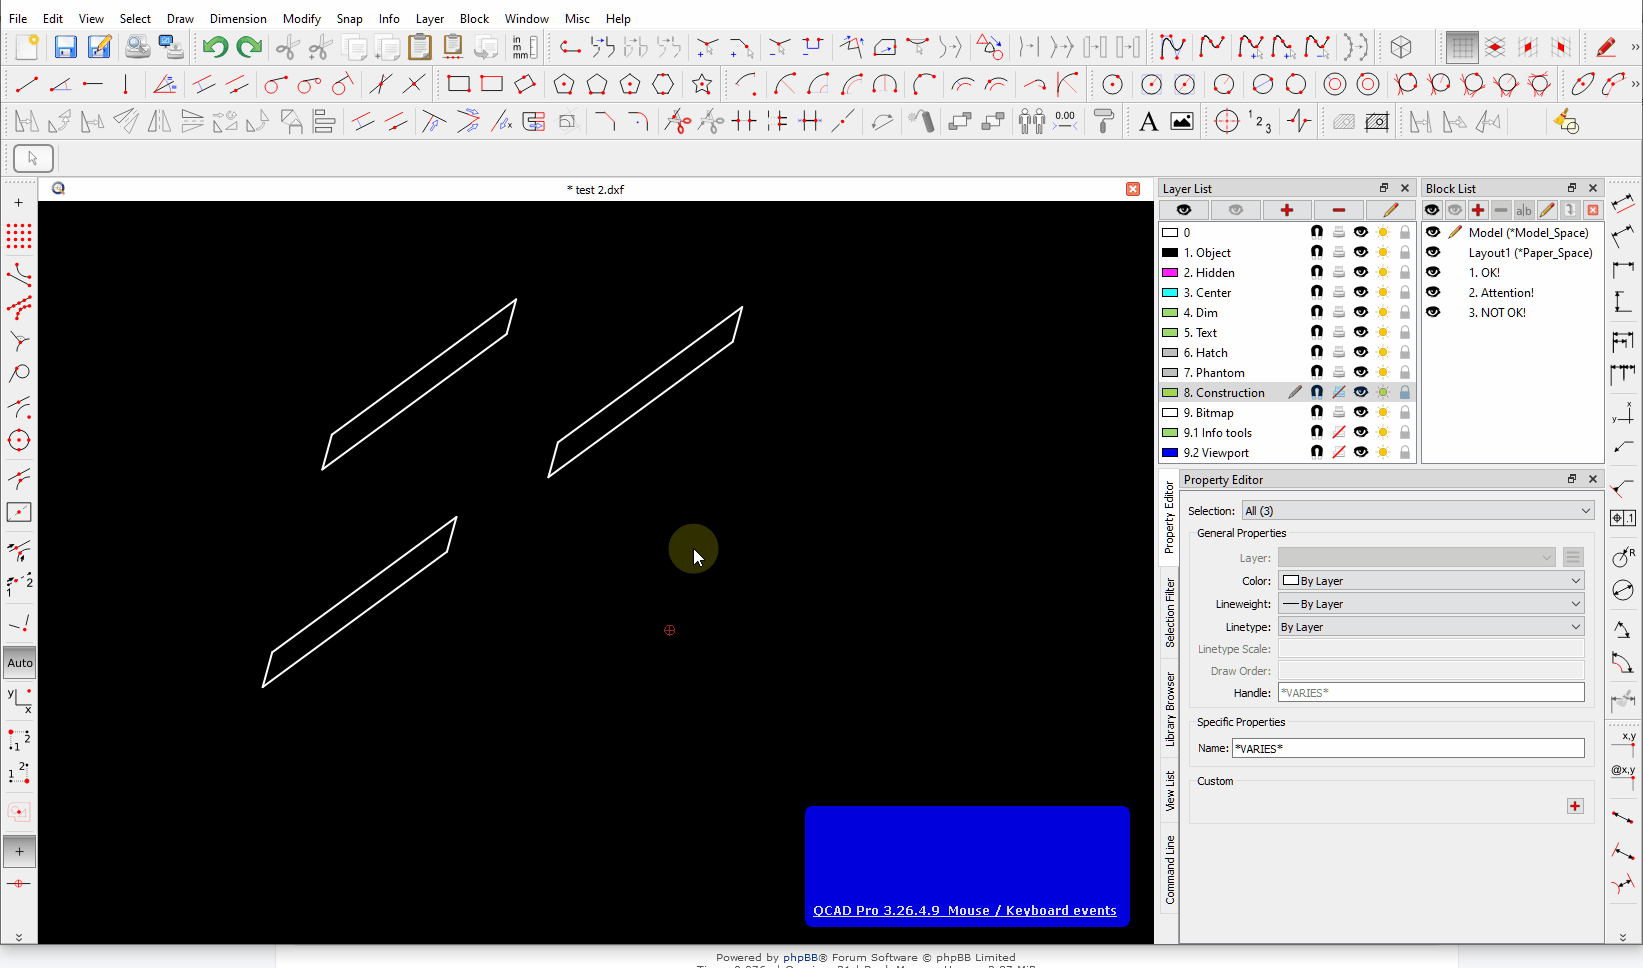Toggle the grid display icon

coord(1461,47)
